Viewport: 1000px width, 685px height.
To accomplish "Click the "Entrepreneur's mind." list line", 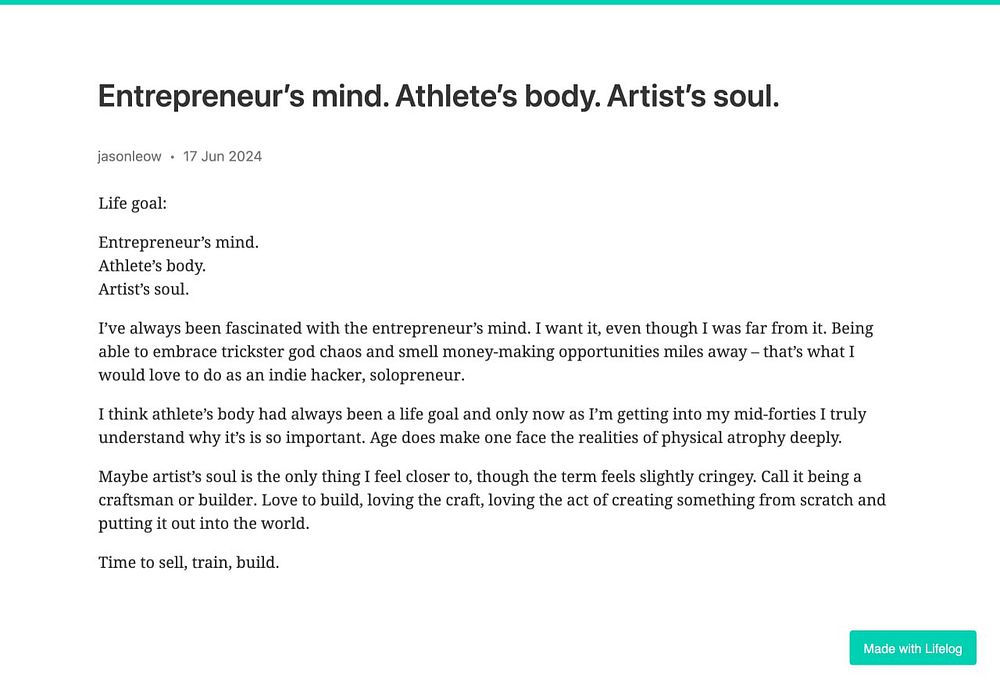I will coord(178,242).
